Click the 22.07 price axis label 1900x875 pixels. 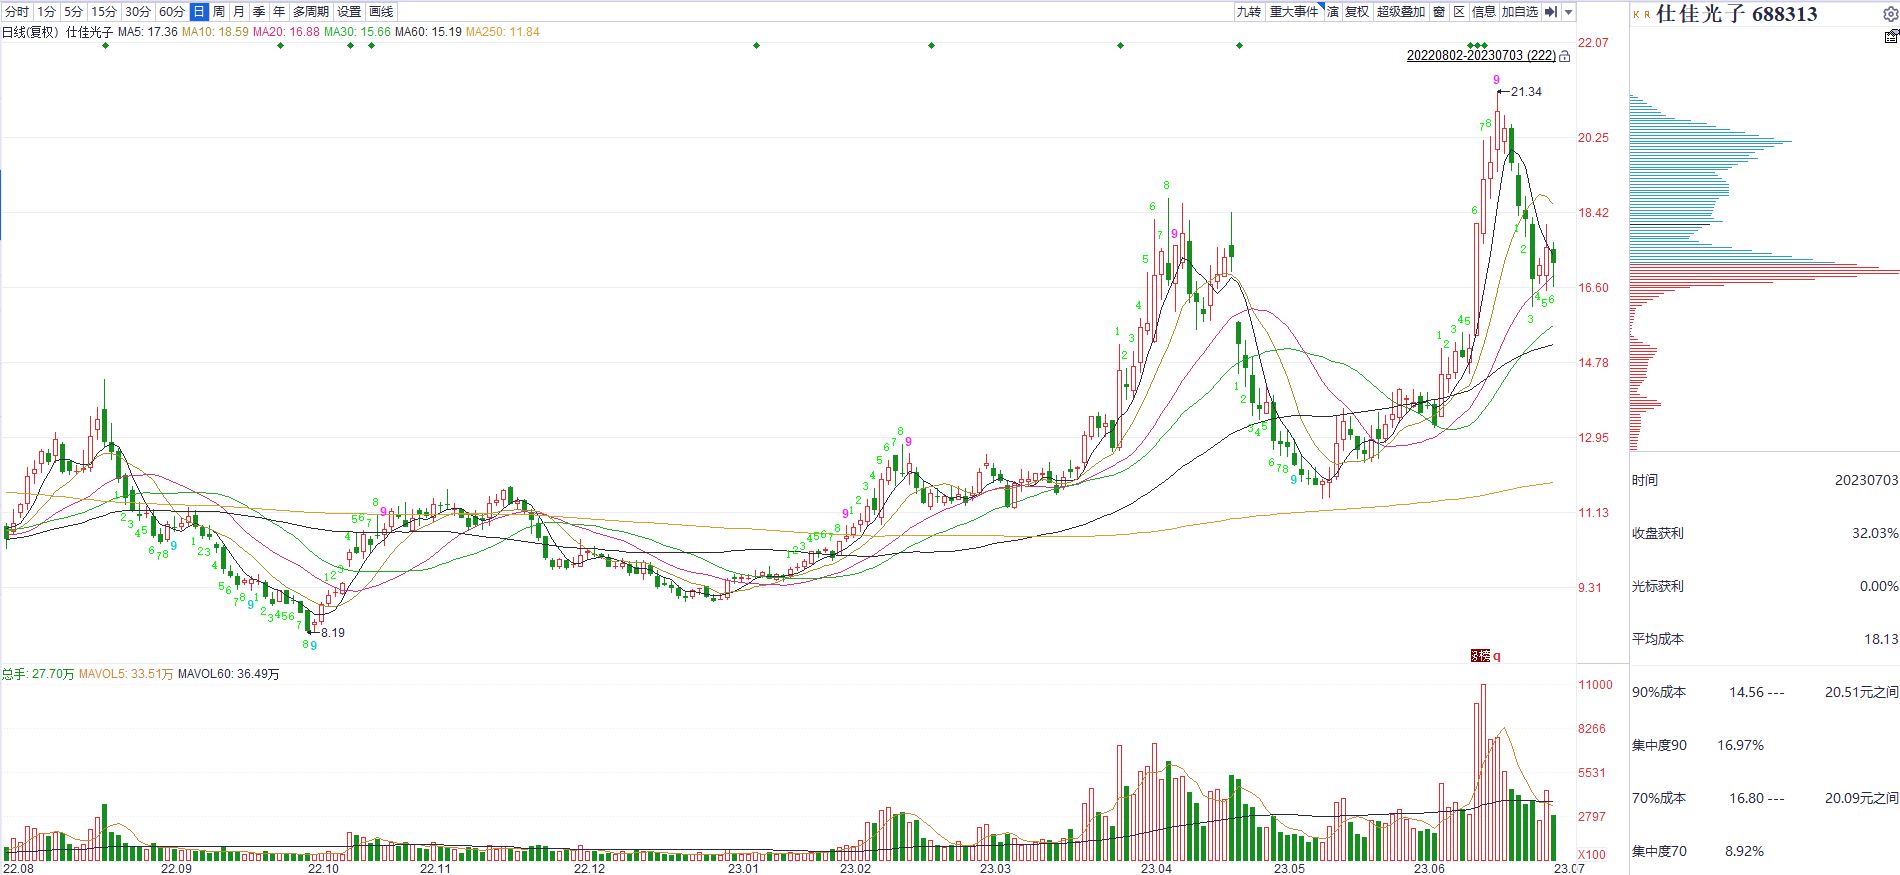tap(1593, 43)
